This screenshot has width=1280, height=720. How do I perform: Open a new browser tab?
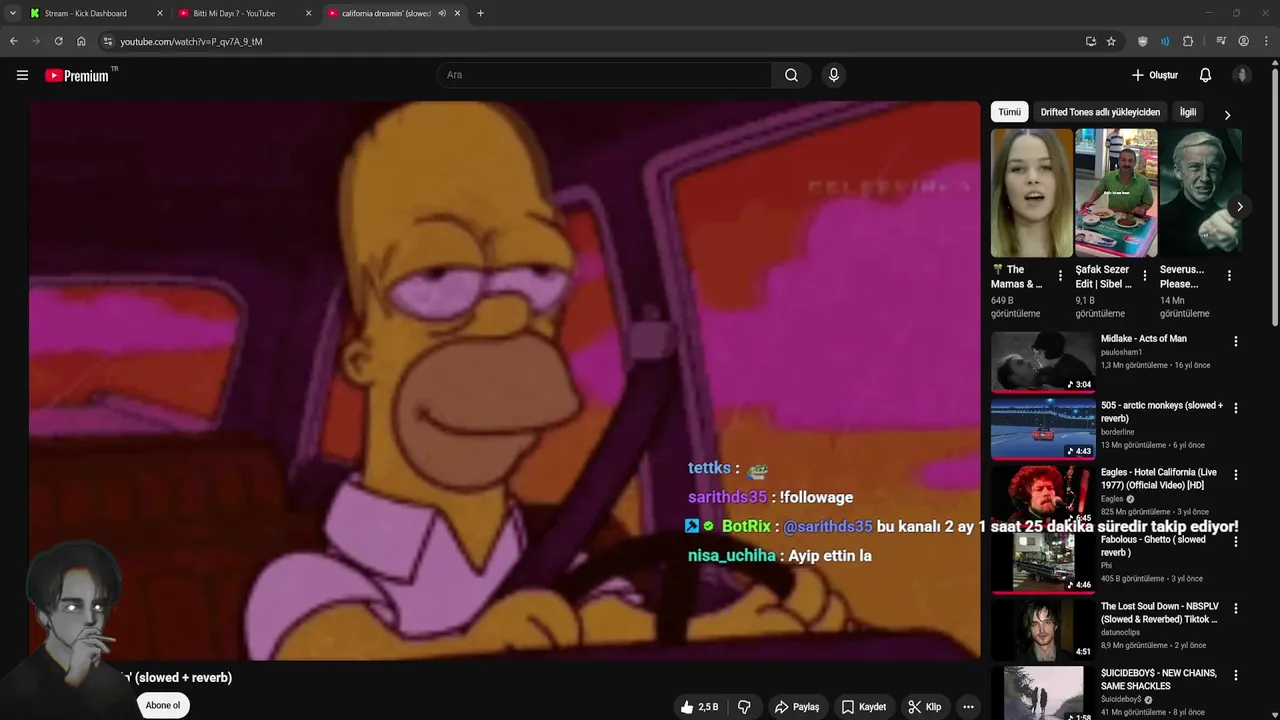(x=480, y=13)
